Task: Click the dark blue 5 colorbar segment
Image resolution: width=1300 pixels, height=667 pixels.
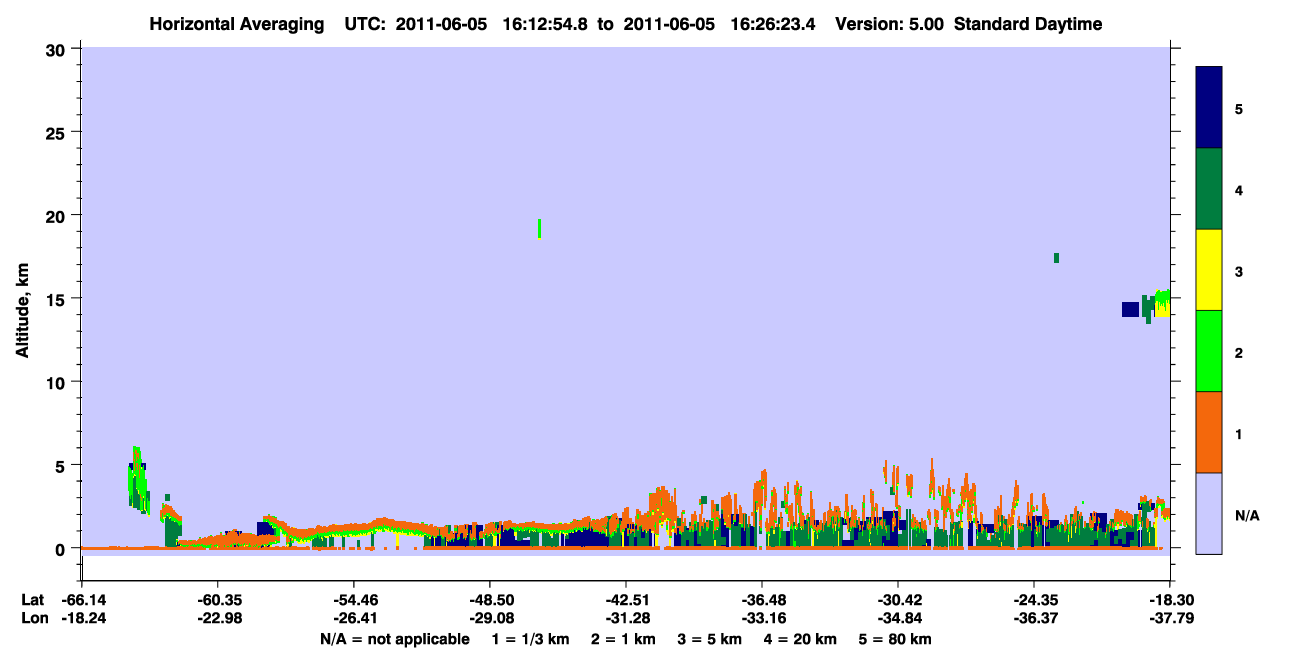Action: [1209, 108]
